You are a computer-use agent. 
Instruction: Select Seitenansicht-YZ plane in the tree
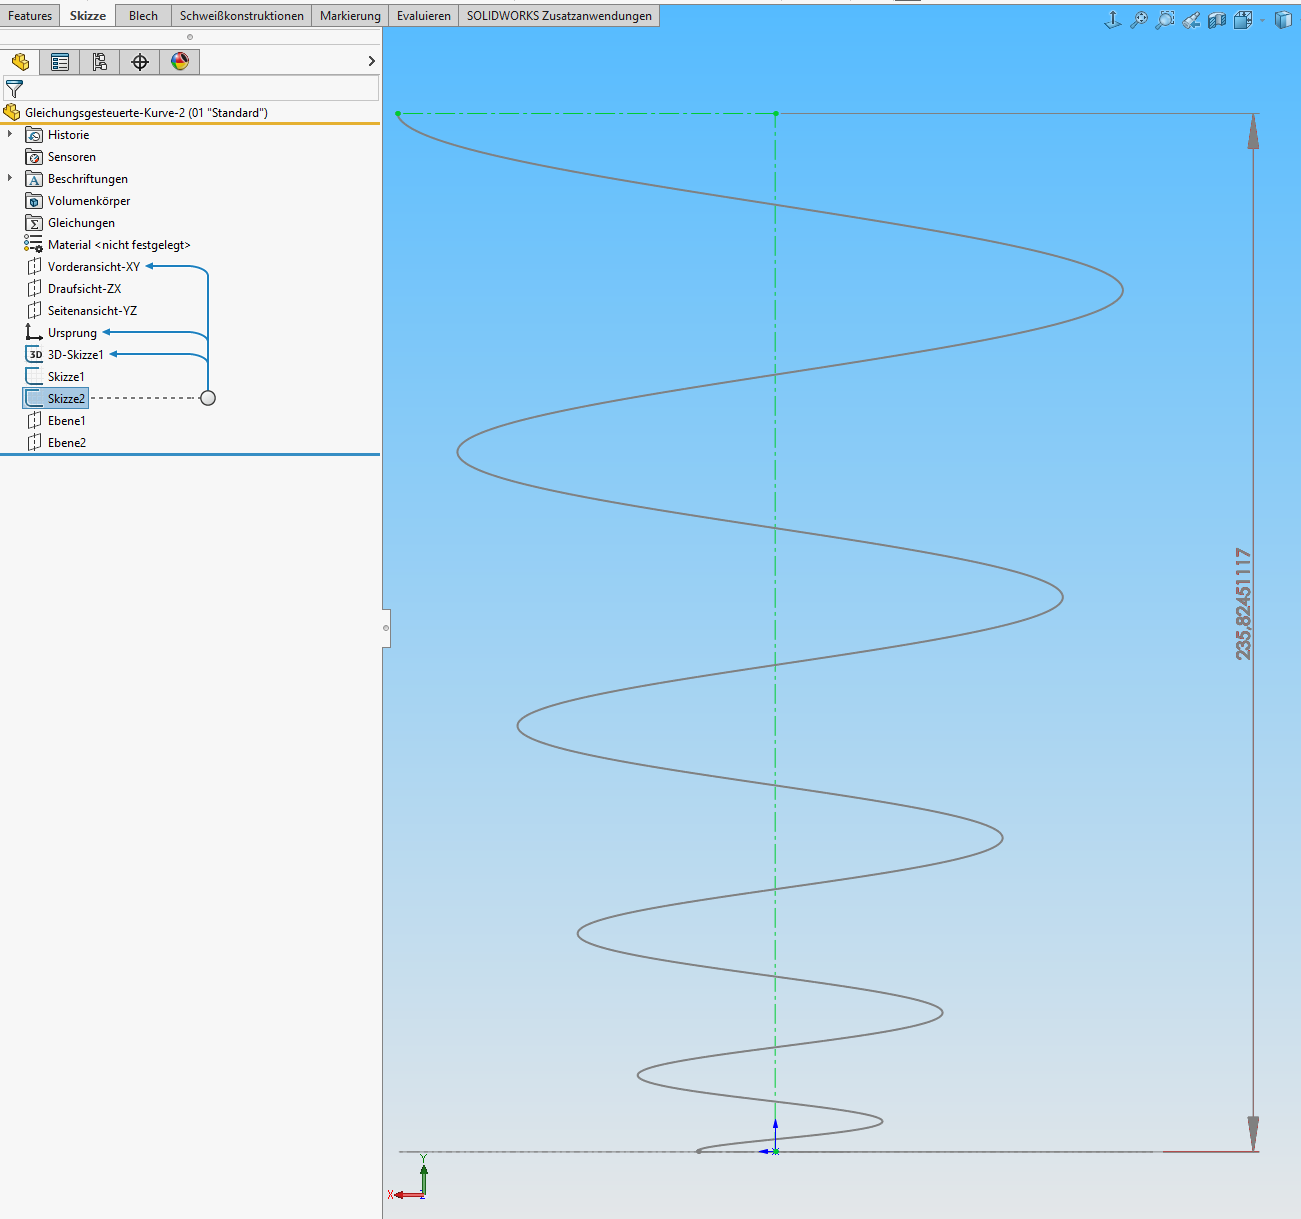pyautogui.click(x=92, y=311)
